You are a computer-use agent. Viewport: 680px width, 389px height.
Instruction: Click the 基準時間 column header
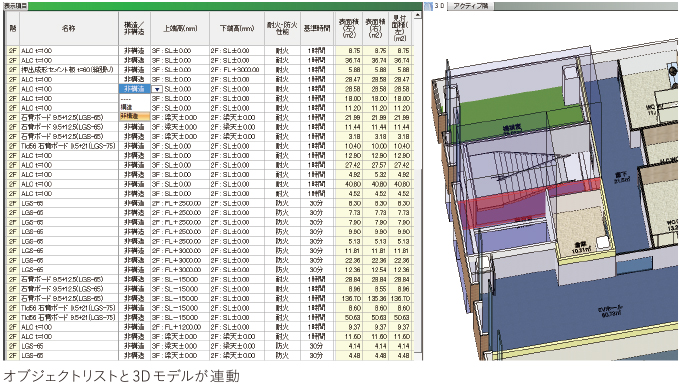coord(317,28)
